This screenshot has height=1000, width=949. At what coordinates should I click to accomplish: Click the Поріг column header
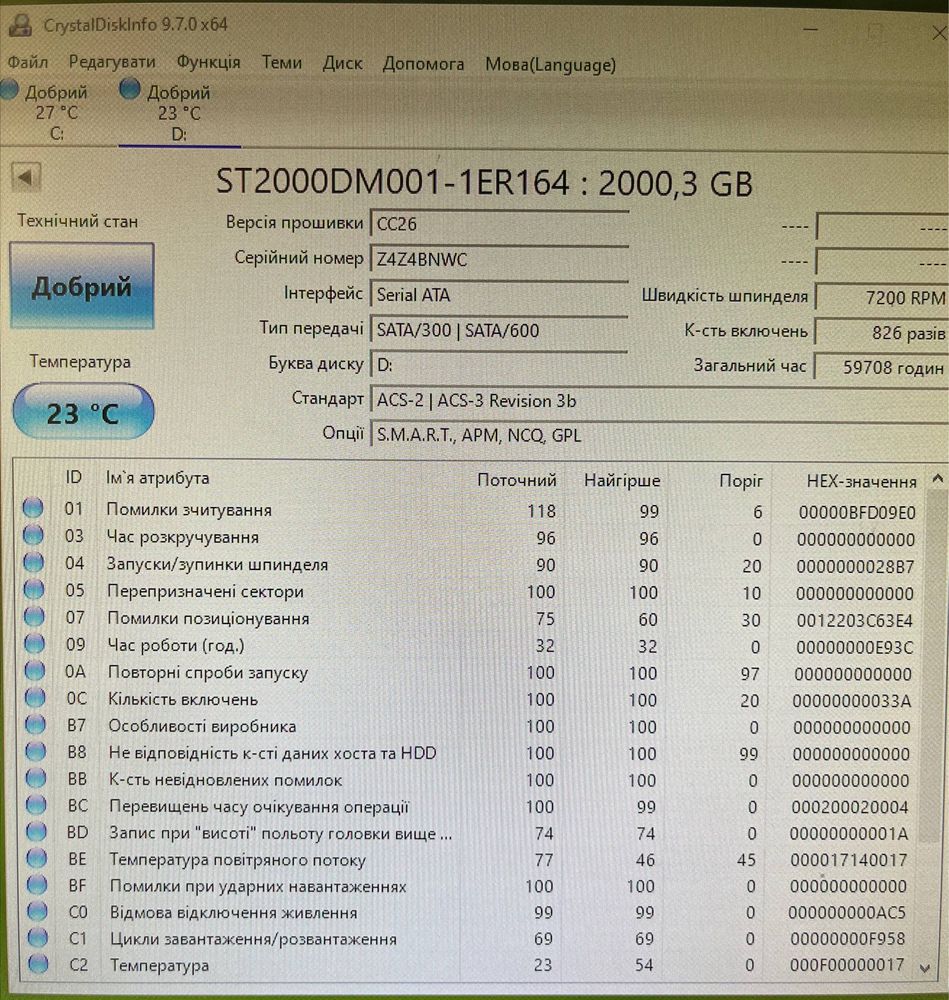tap(740, 481)
